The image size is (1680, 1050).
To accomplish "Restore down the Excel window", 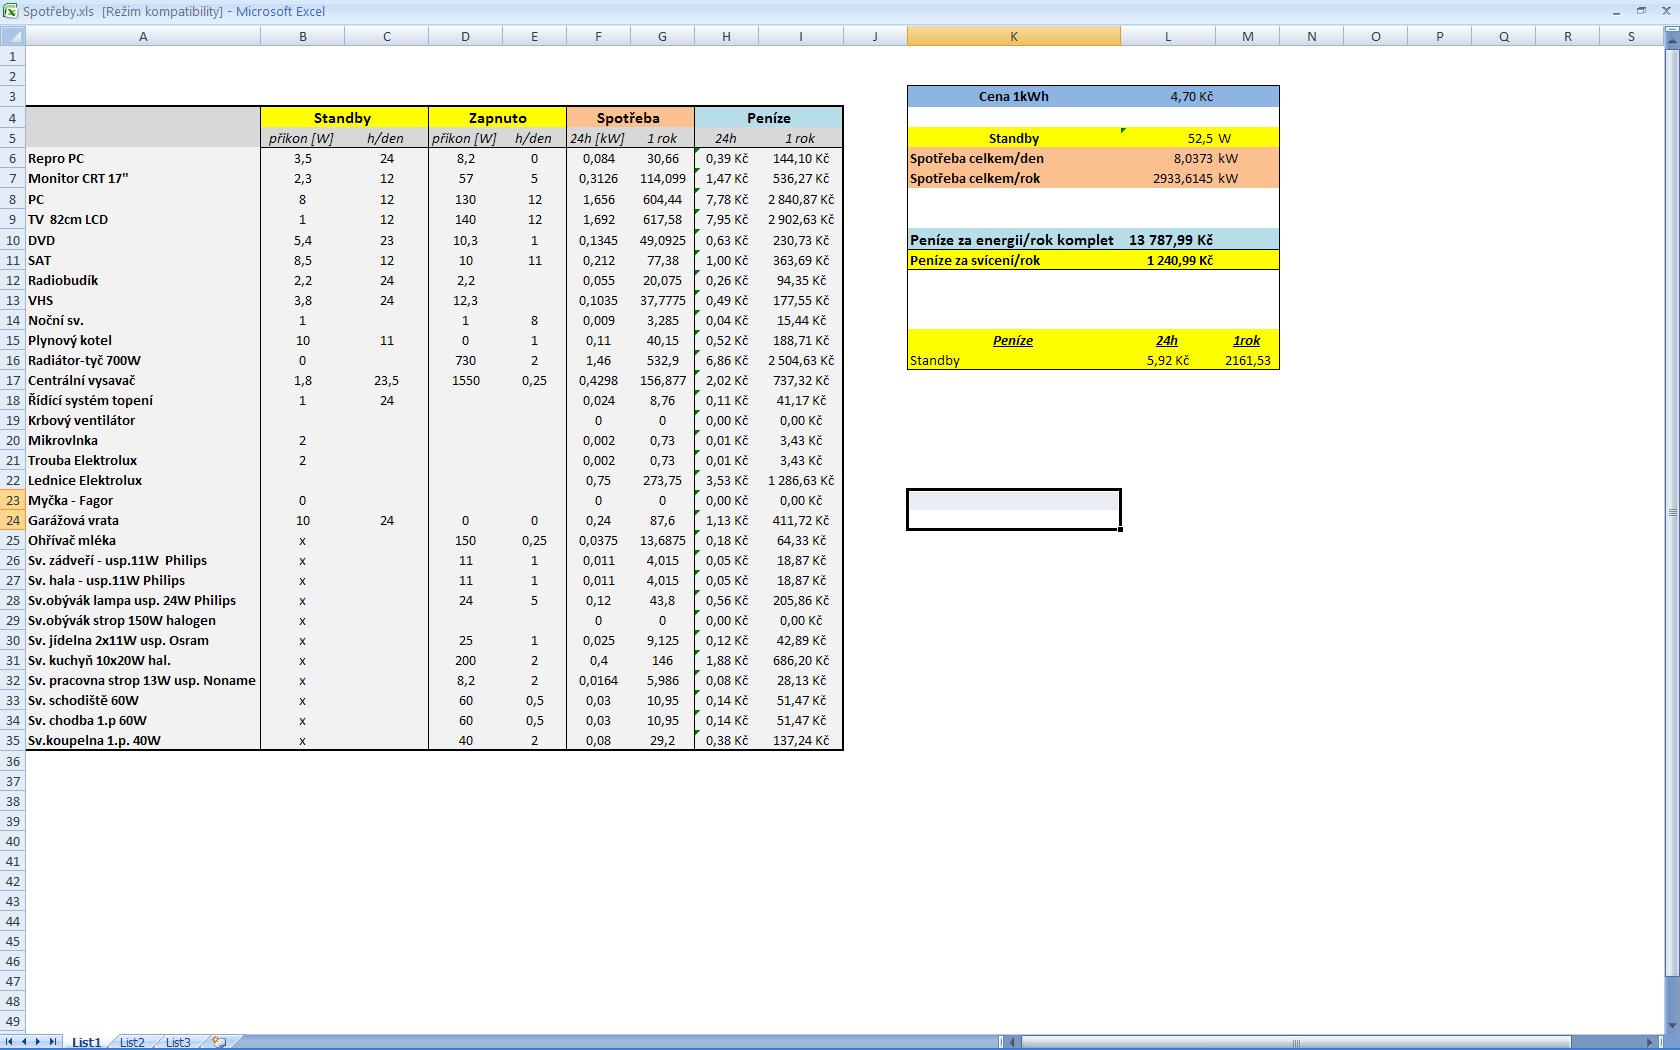I will pyautogui.click(x=1641, y=11).
